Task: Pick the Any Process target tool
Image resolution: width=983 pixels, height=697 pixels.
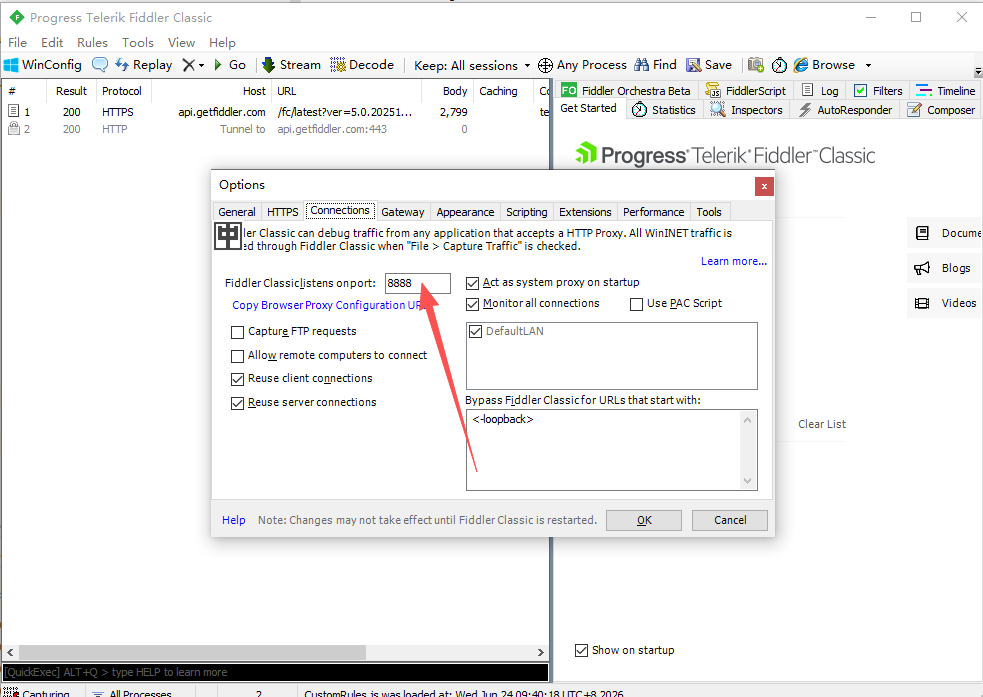Action: pyautogui.click(x=582, y=65)
